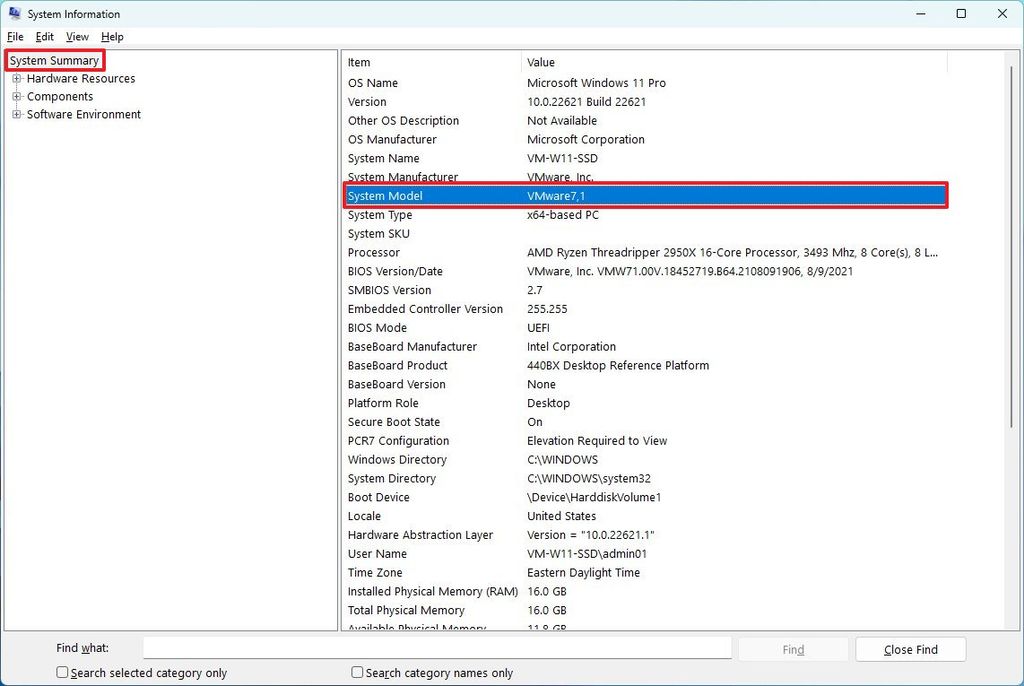Select System Summary in the sidebar

click(x=54, y=60)
